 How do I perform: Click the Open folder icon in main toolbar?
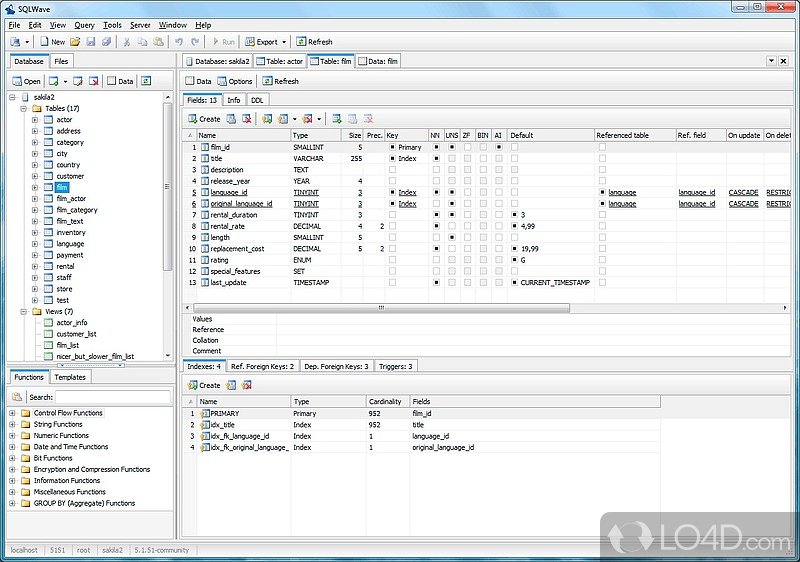[x=73, y=42]
